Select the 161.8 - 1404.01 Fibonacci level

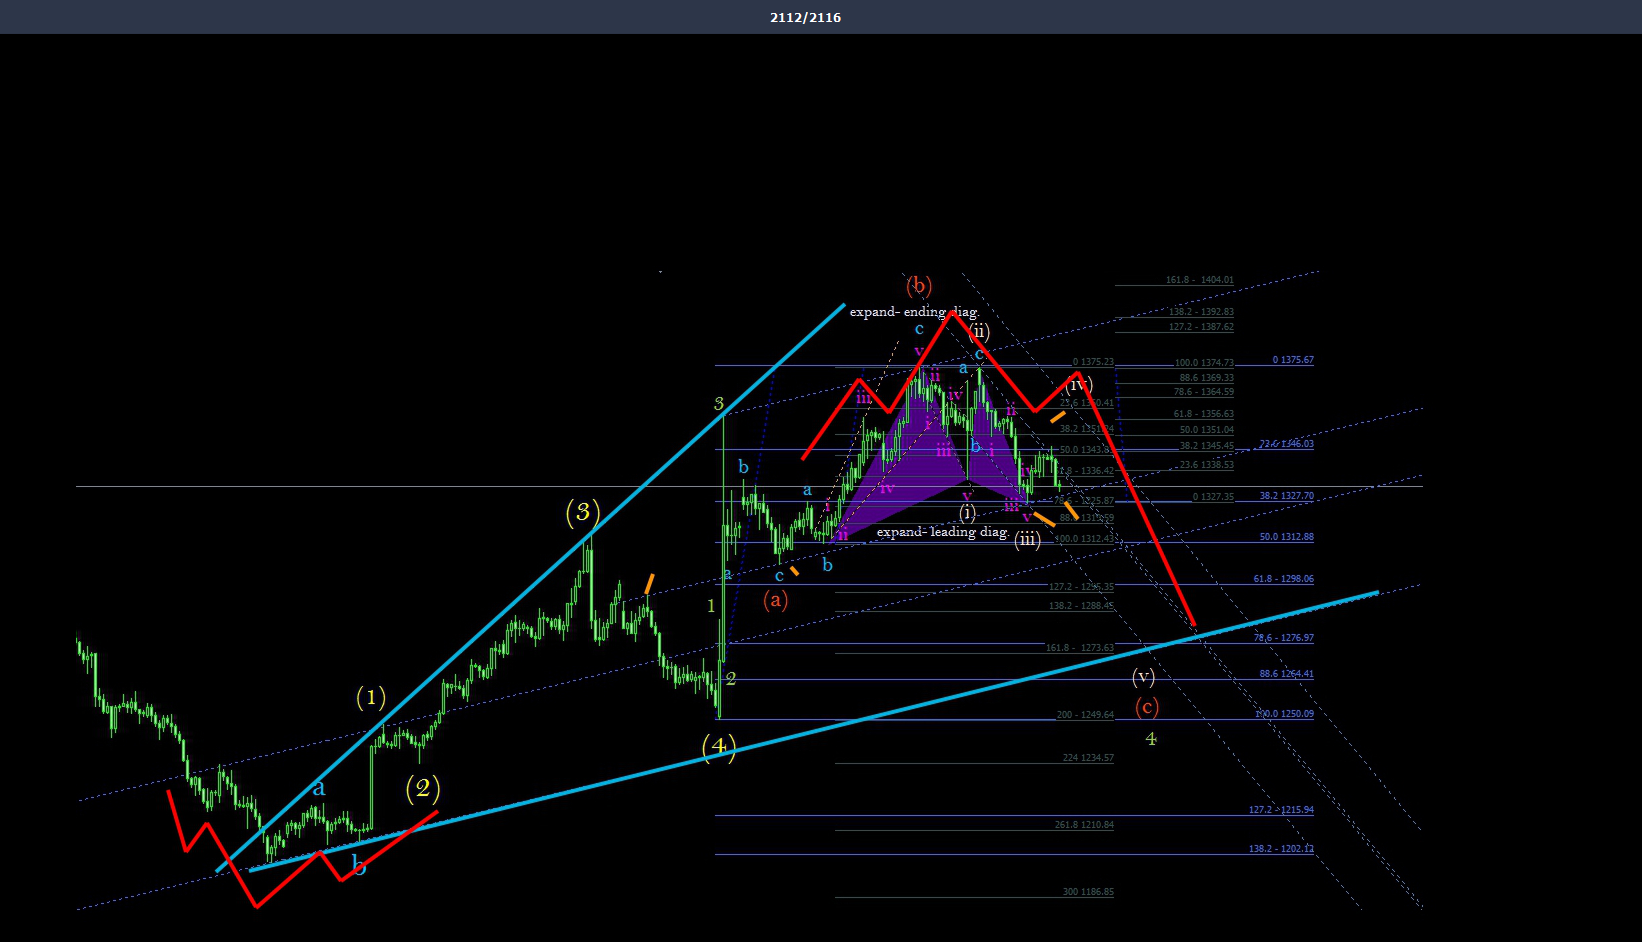1199,280
